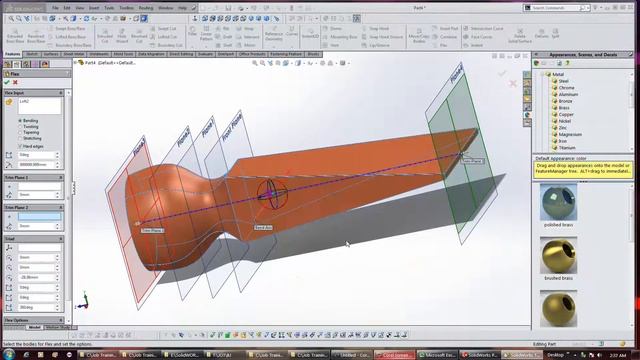Image resolution: width=640 pixels, height=360 pixels.
Task: Select the Twisting radio option
Action: [x=20, y=127]
